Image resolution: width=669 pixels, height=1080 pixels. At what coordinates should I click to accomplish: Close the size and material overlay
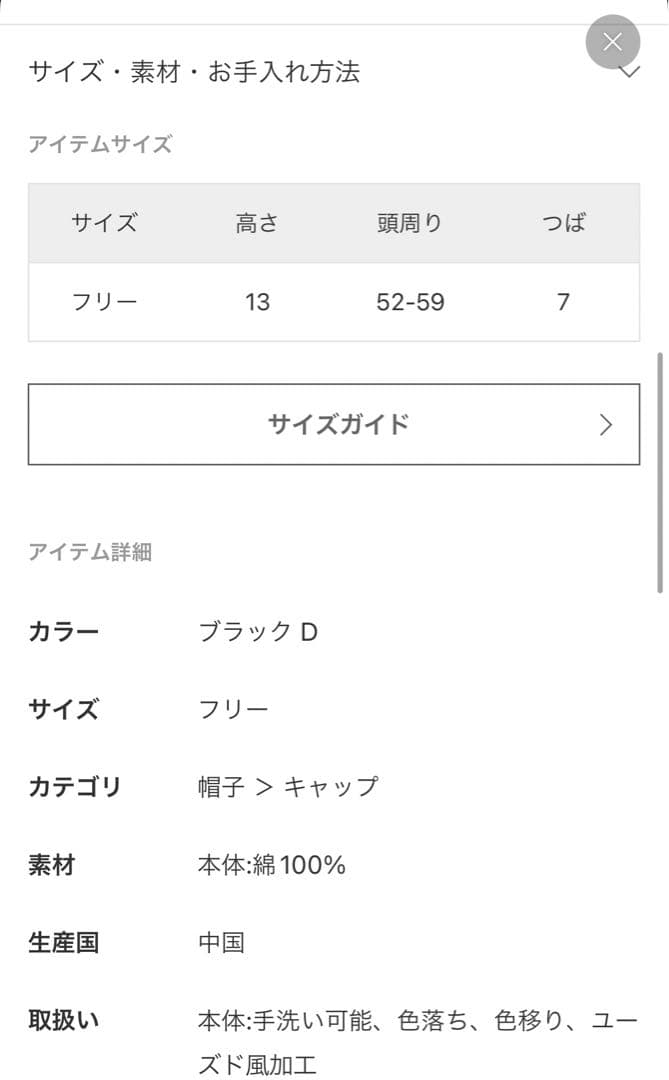pyautogui.click(x=612, y=42)
